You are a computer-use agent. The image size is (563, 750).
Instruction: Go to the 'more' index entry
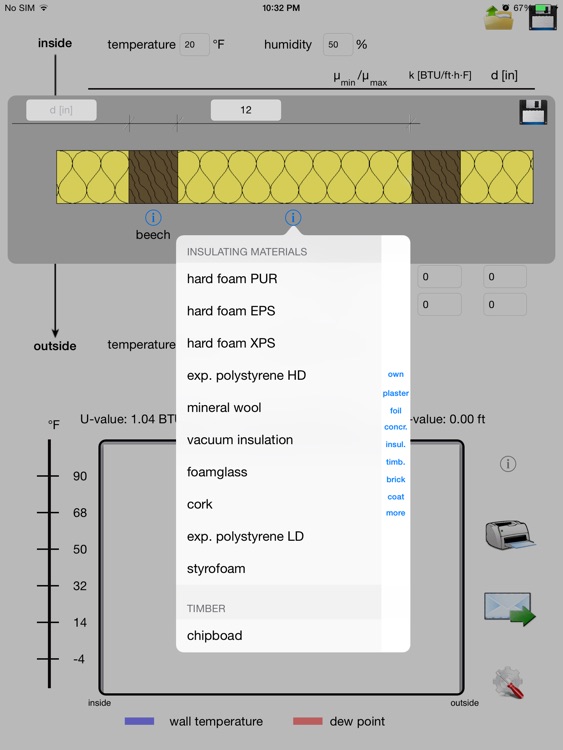(396, 513)
